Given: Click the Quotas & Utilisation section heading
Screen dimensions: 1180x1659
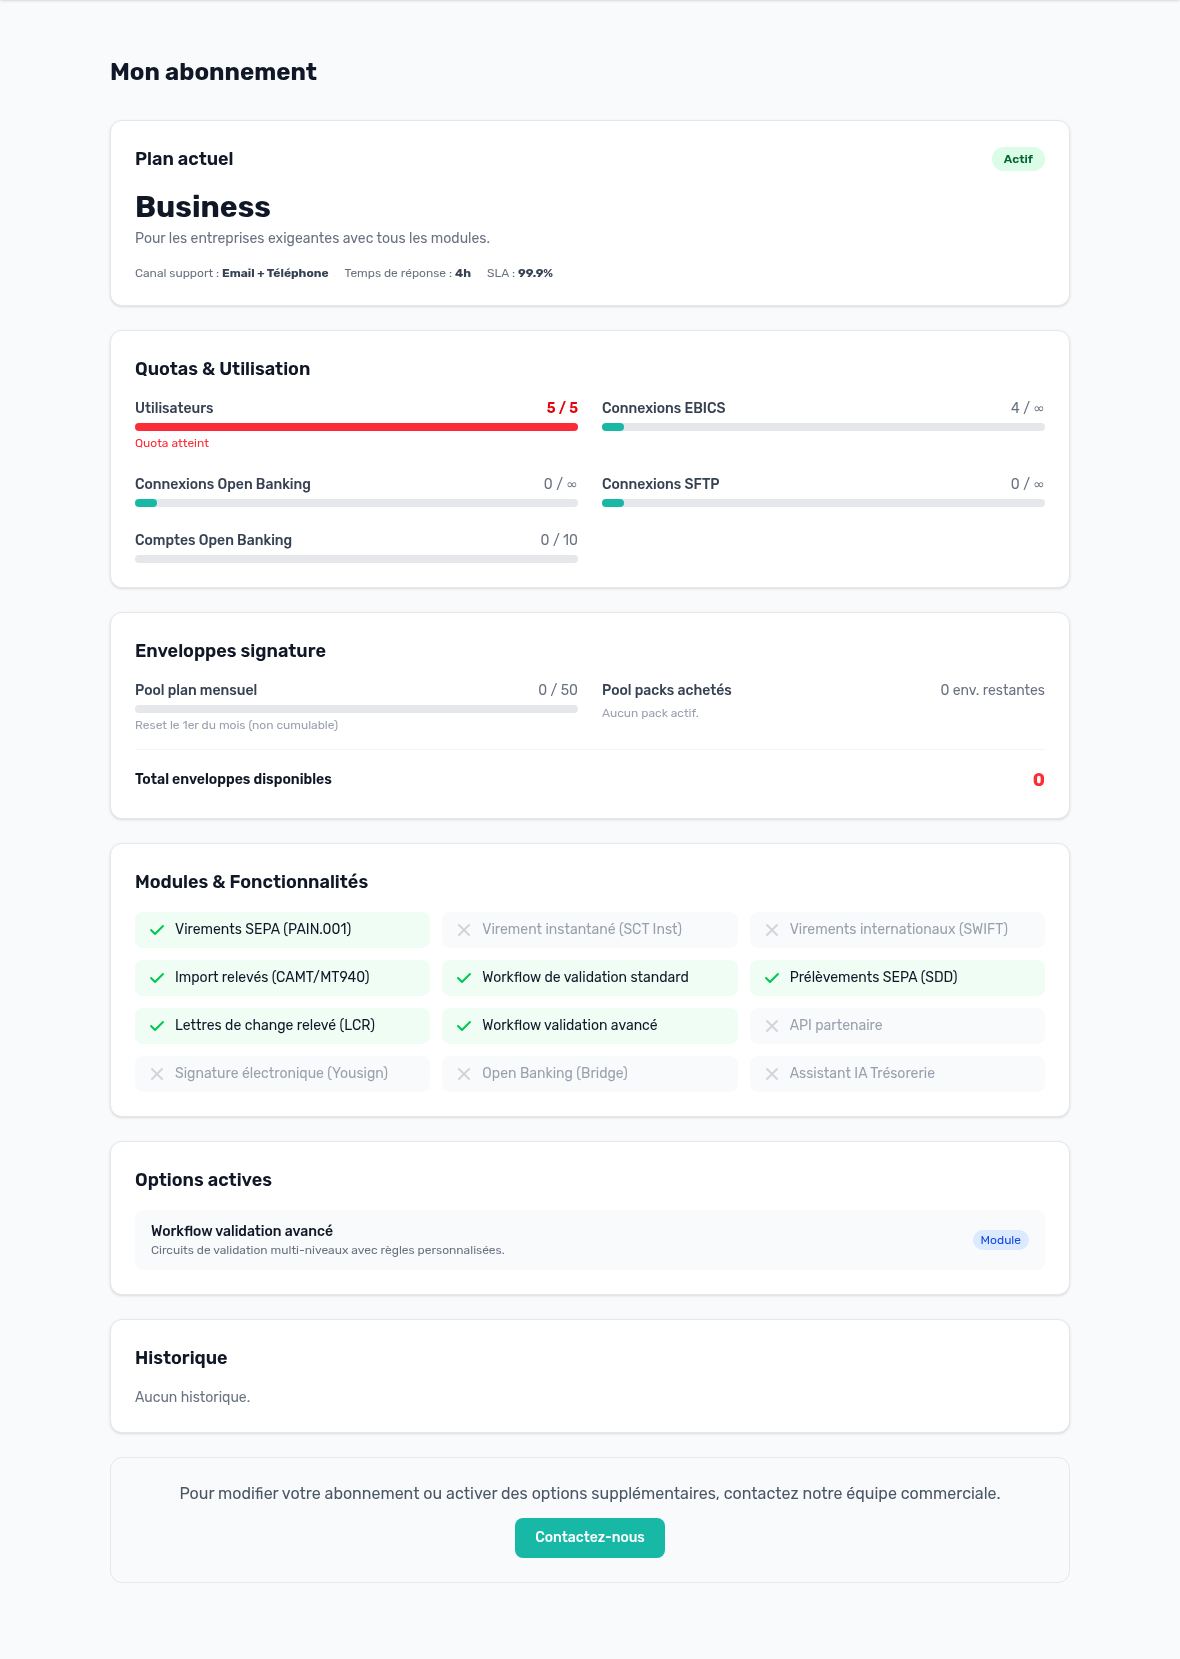Looking at the screenshot, I should 222,369.
